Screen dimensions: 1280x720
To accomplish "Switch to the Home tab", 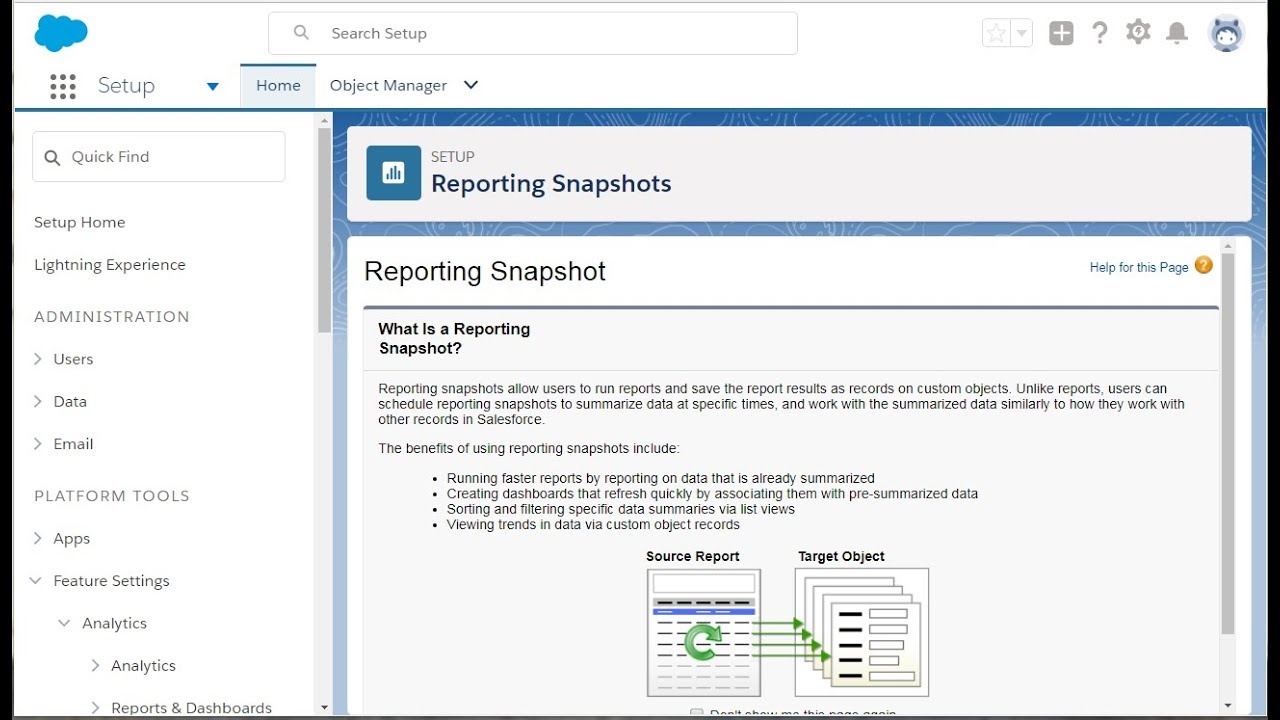I will (278, 86).
